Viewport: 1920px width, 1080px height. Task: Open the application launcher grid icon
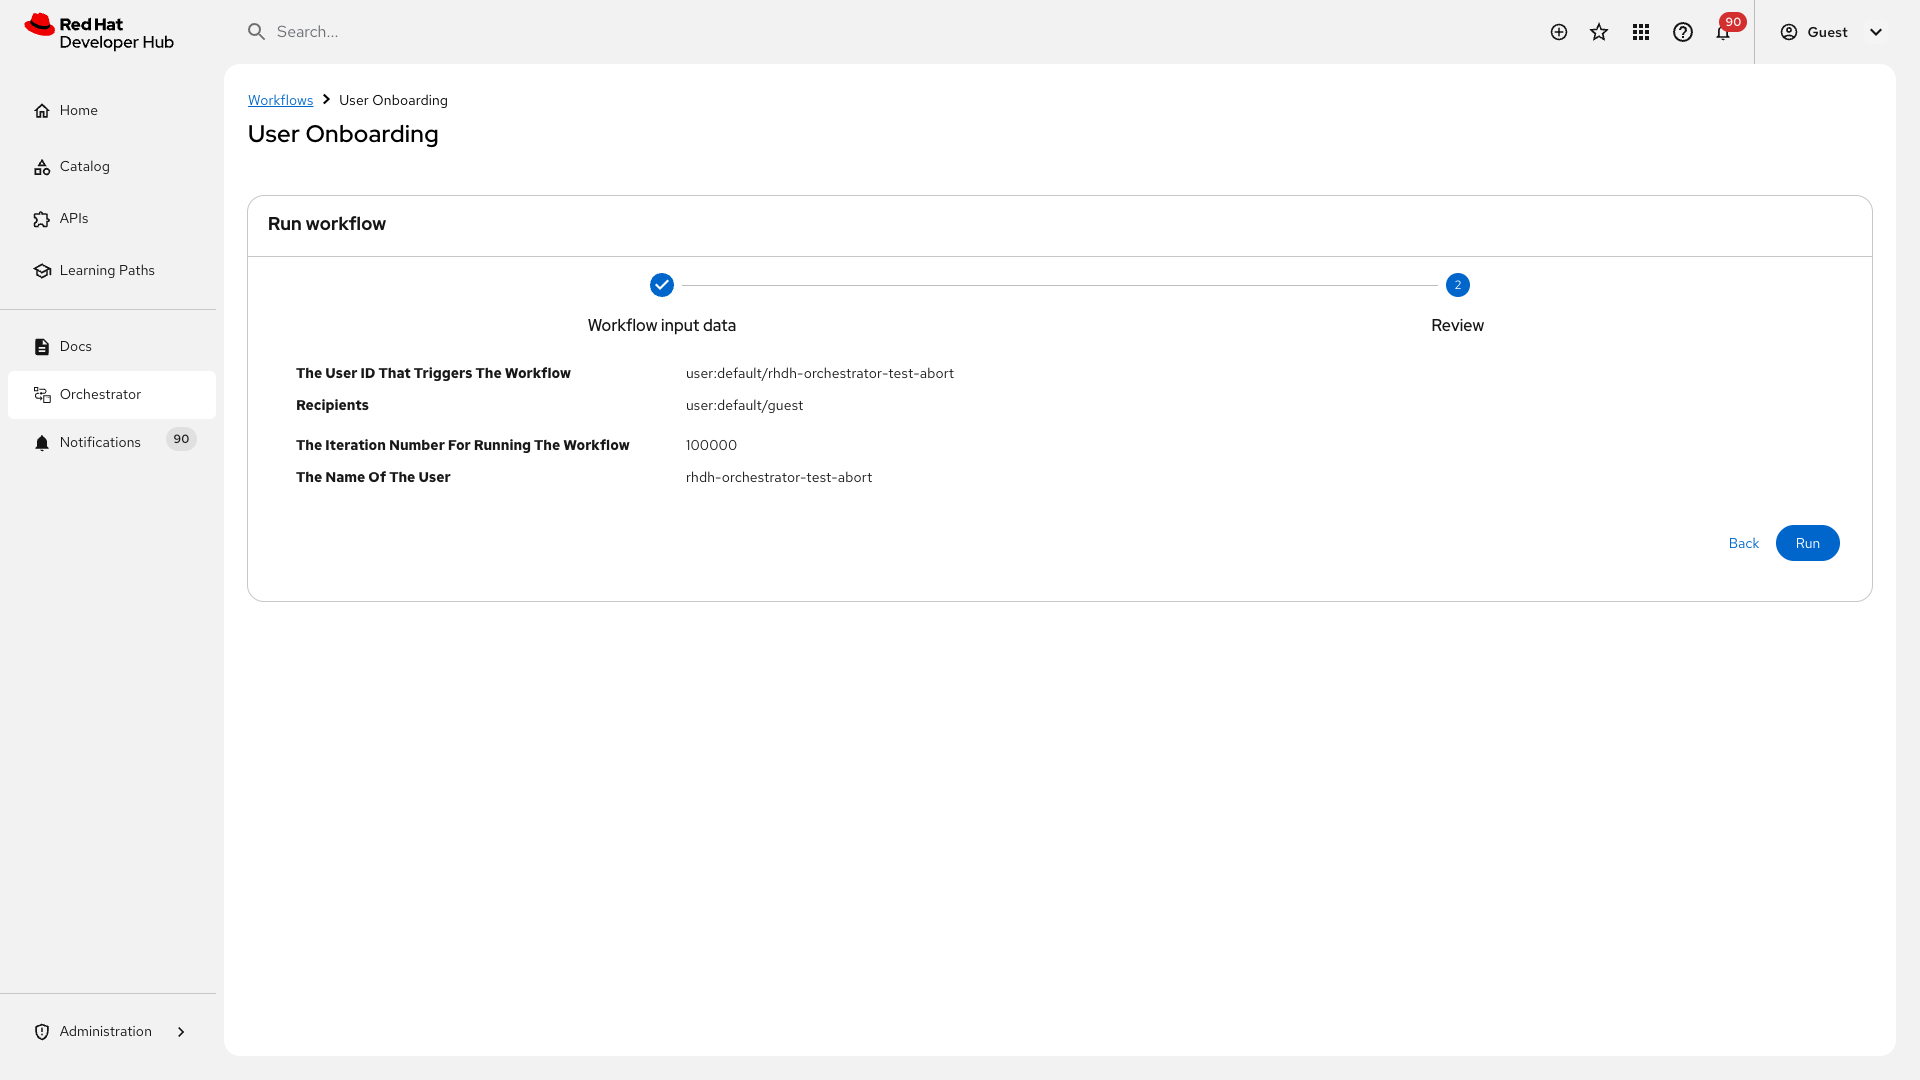[1641, 32]
